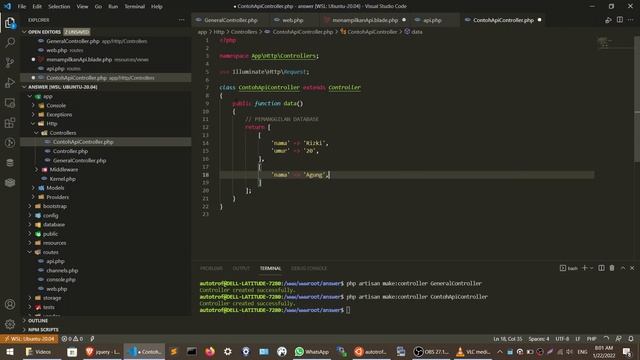Open the Selection menu
The height and width of the screenshot is (360, 640).
click(x=59, y=6)
